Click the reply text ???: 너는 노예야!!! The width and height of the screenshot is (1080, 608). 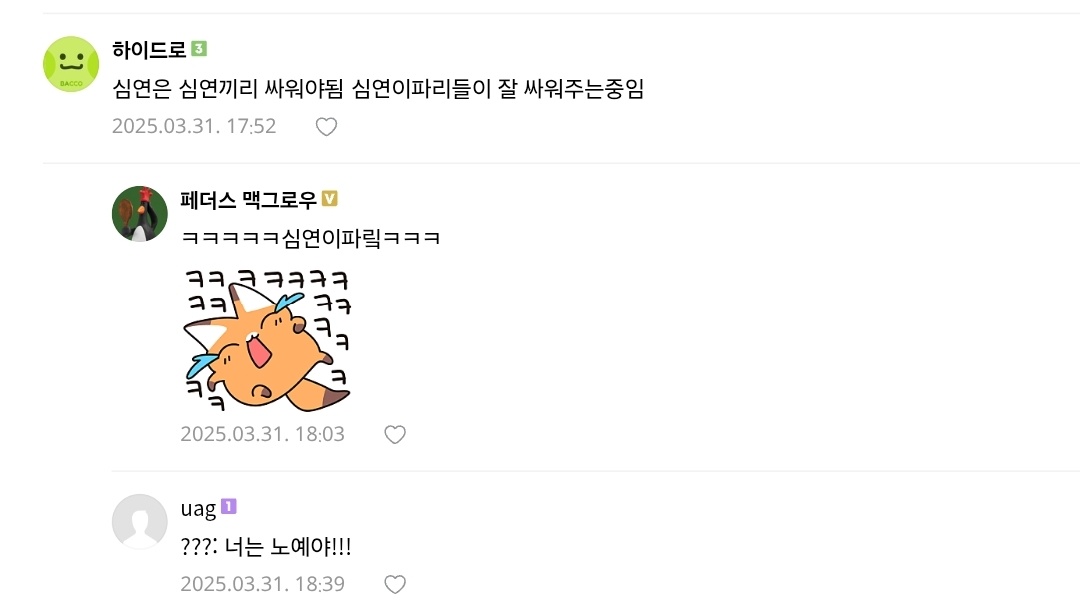point(266,547)
